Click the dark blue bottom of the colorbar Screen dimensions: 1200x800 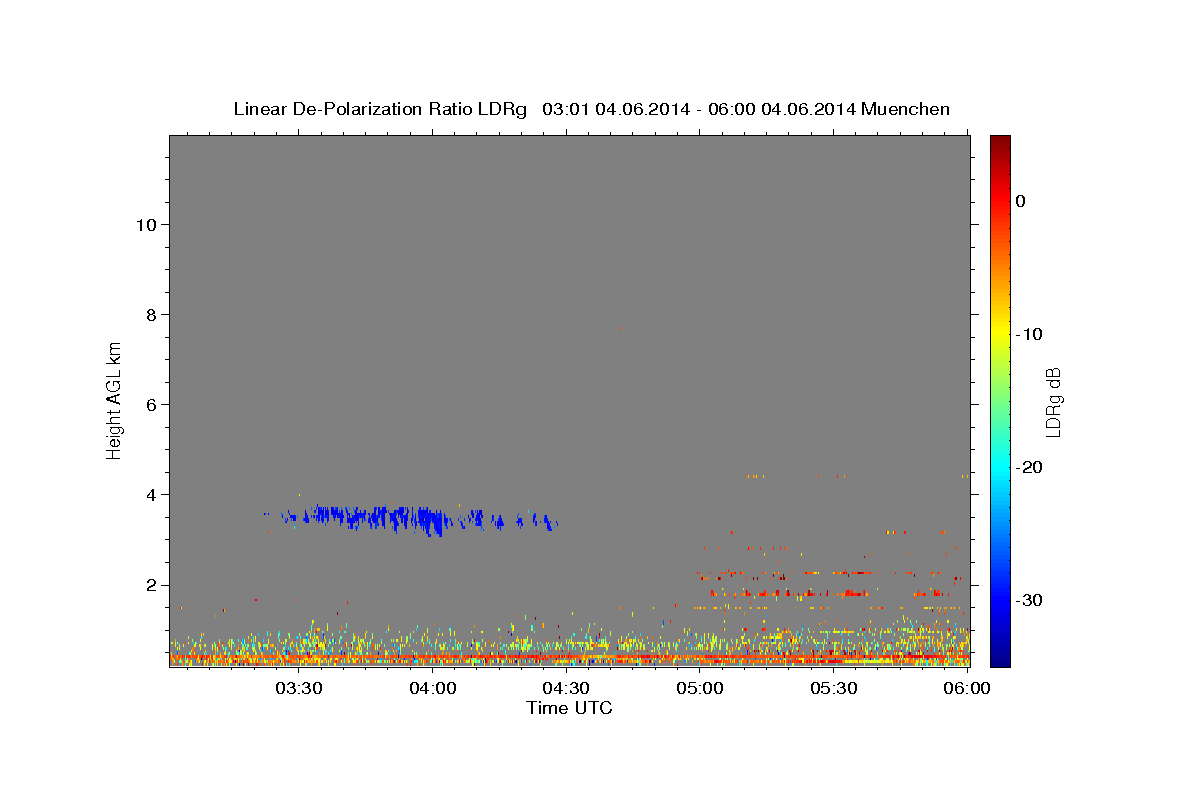pos(1000,658)
